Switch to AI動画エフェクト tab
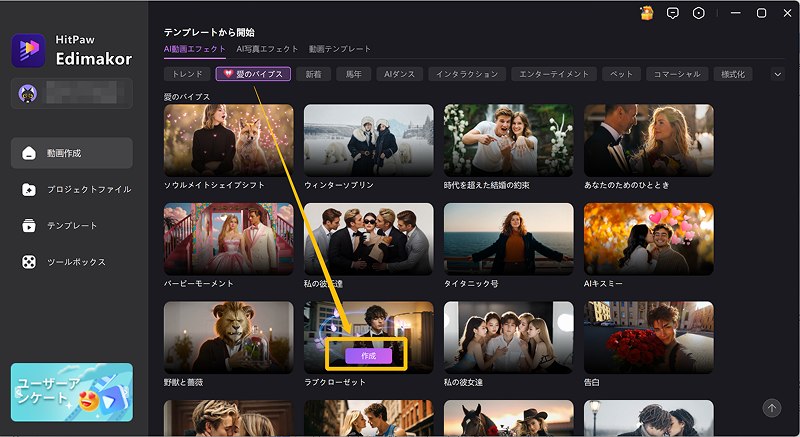 [x=194, y=49]
